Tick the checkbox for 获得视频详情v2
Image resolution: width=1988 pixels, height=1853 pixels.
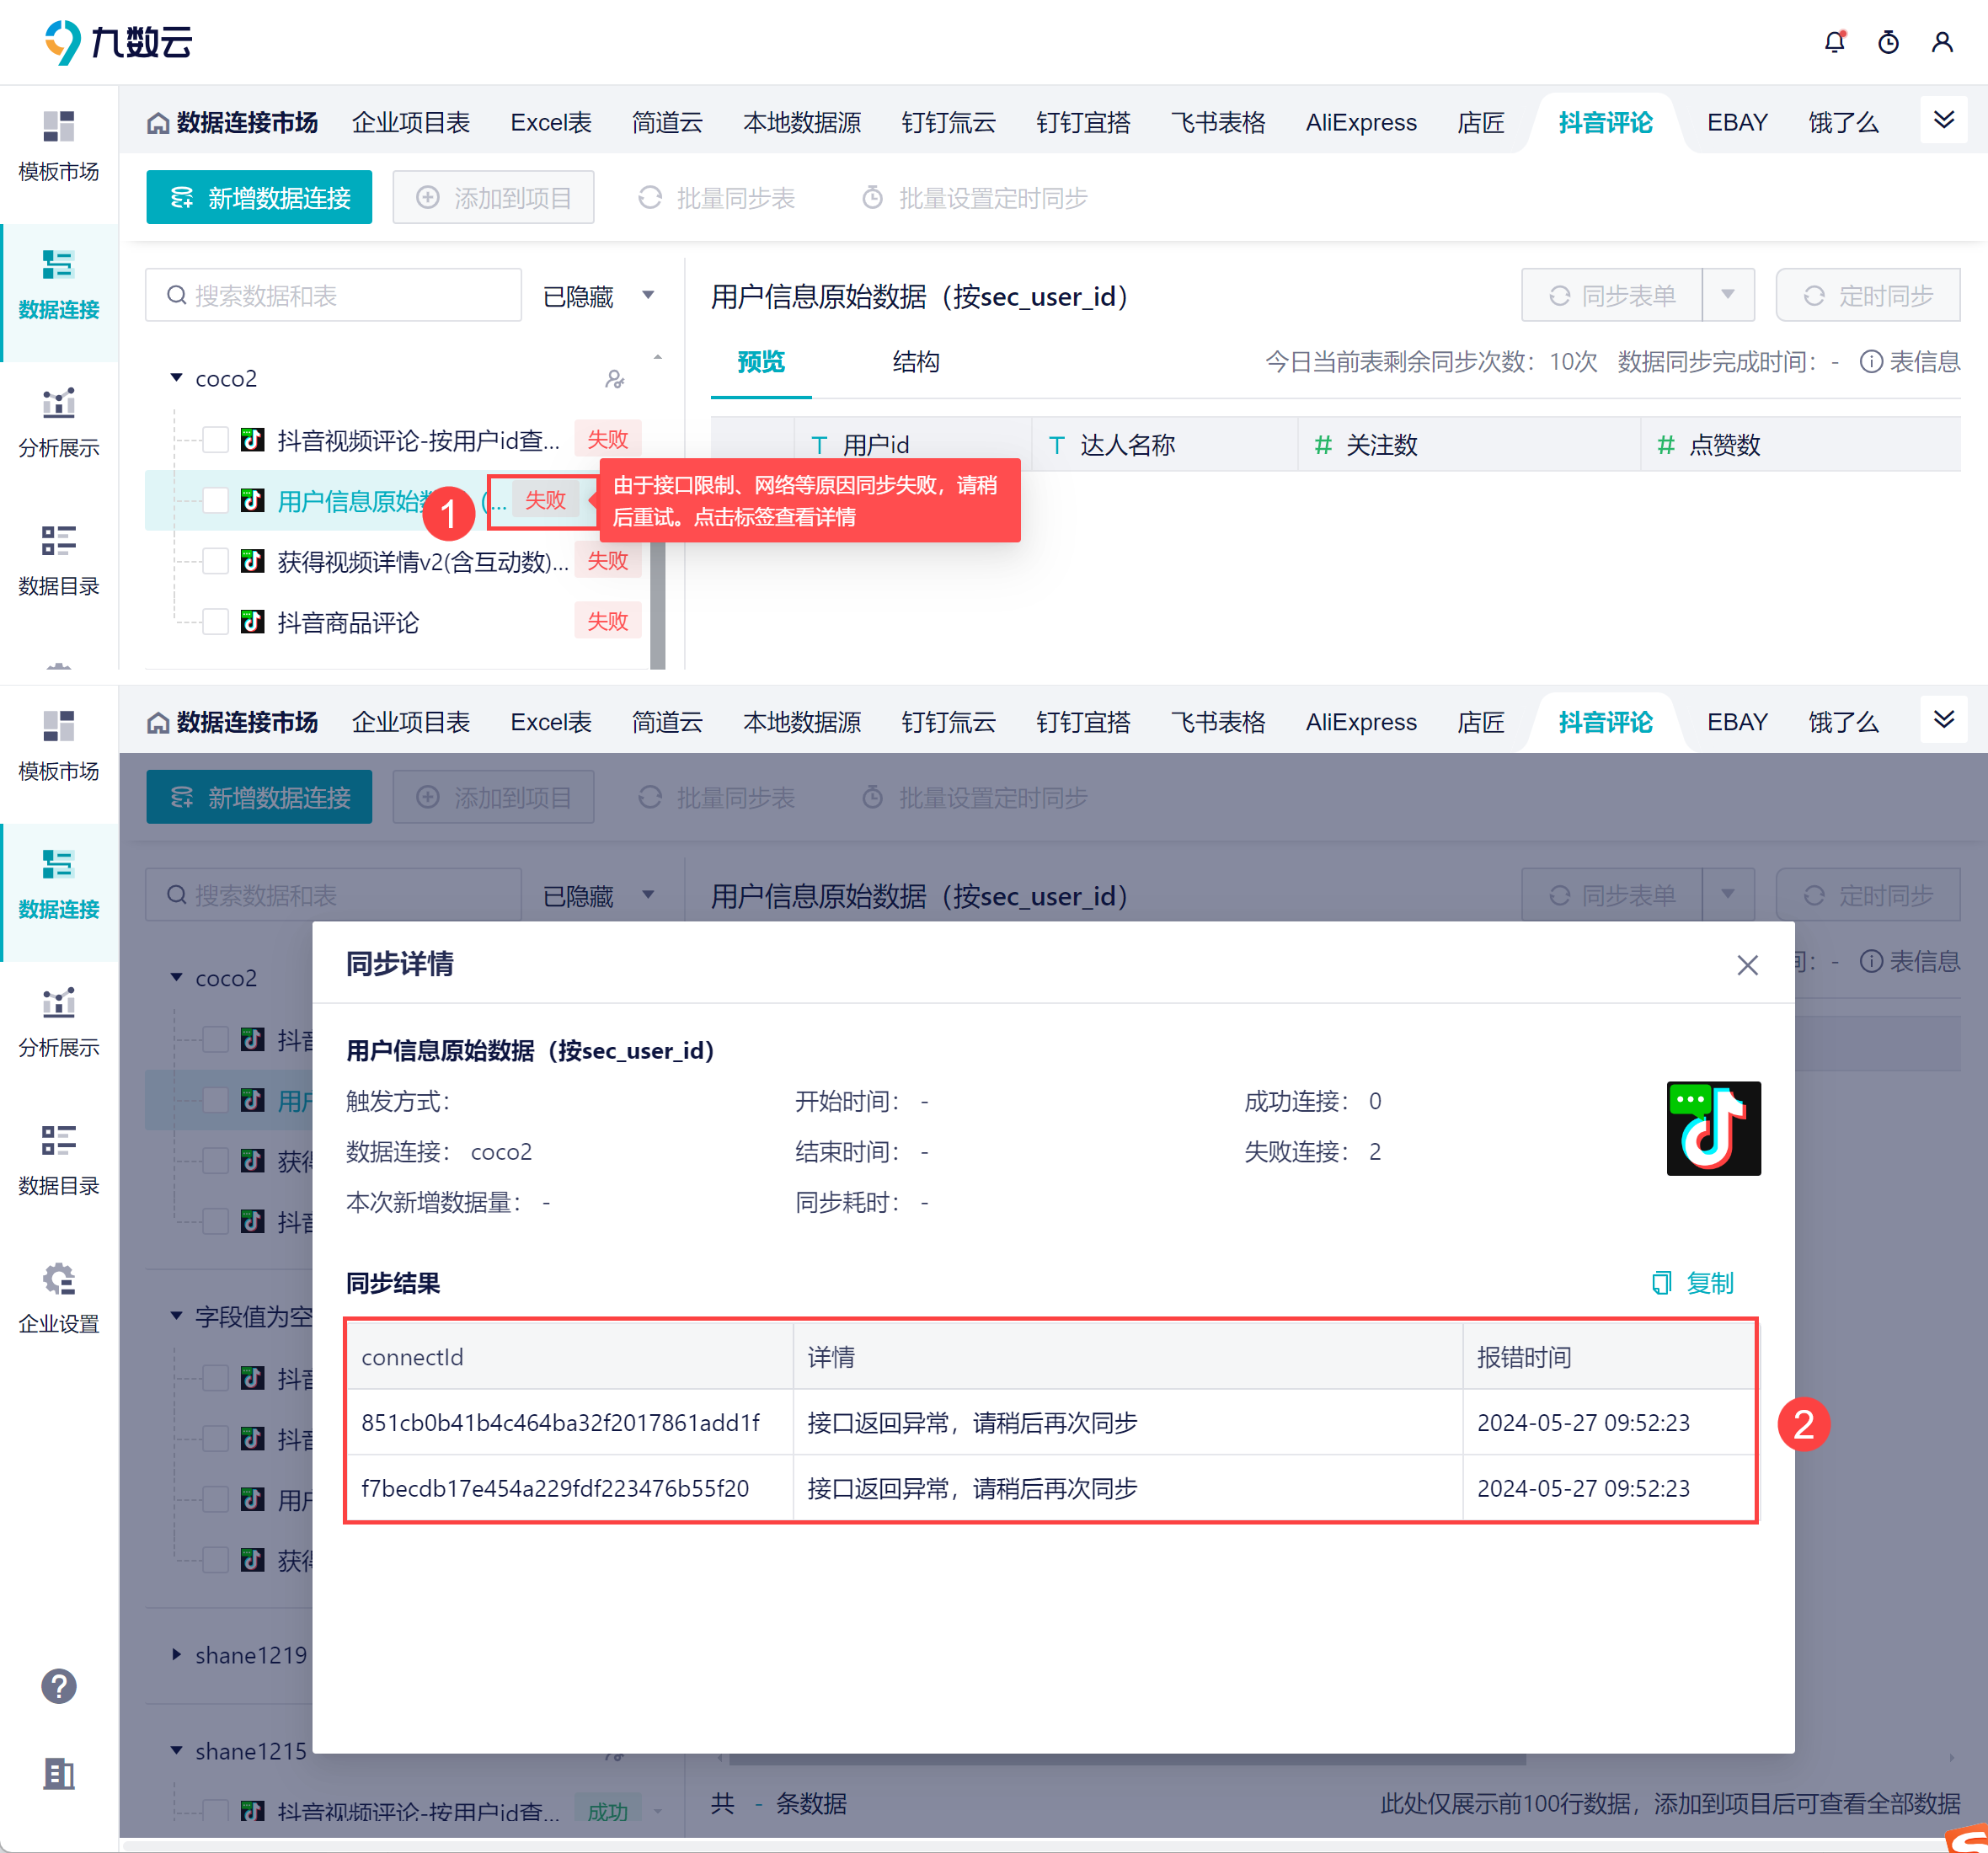215,561
